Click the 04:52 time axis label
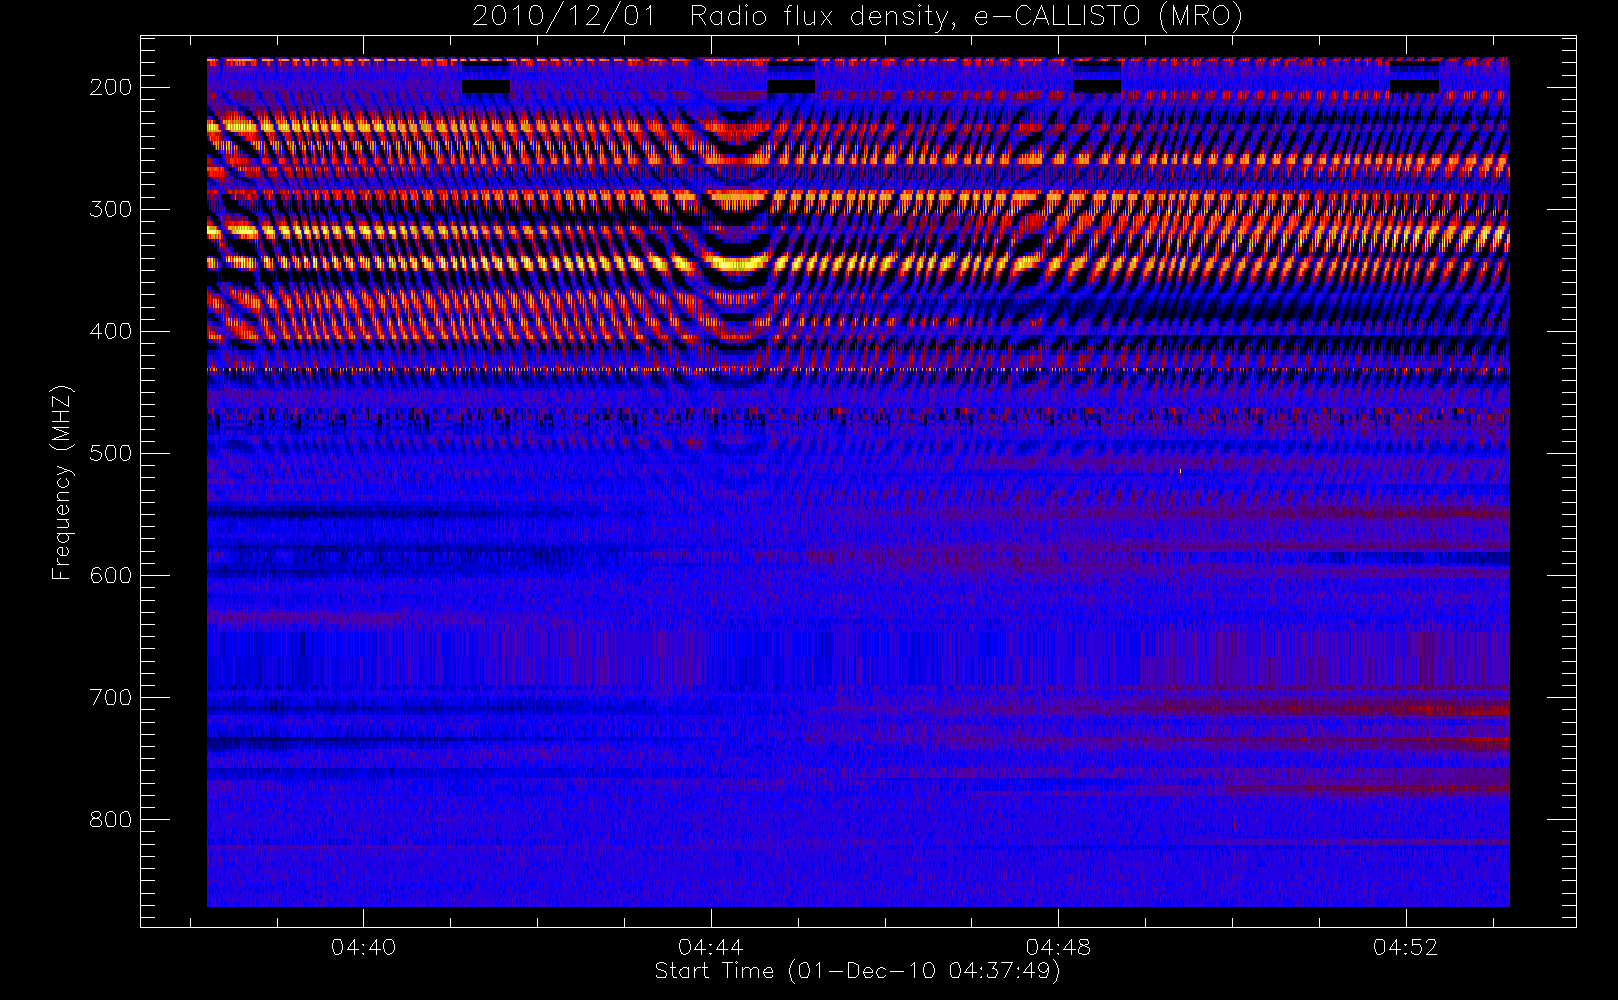 click(x=1405, y=946)
